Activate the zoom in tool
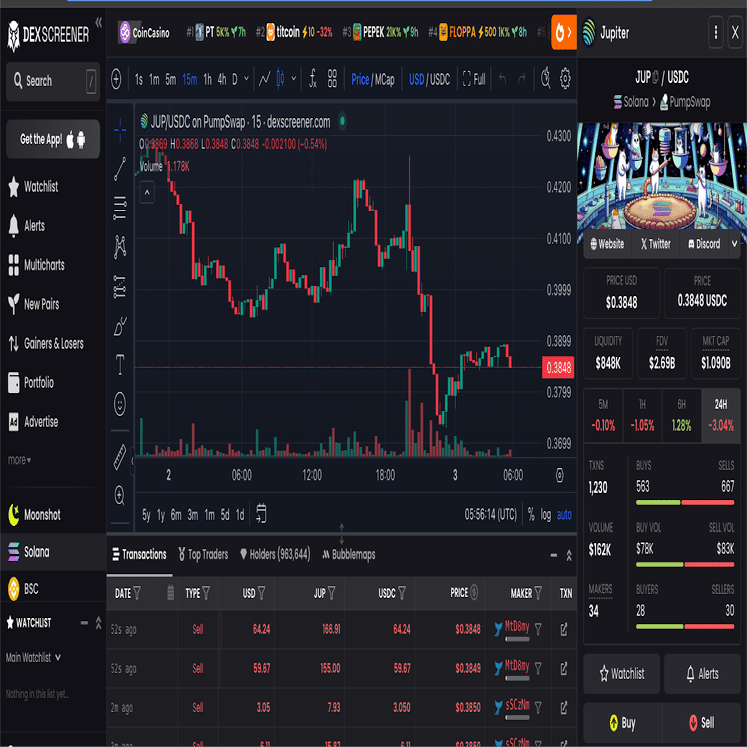 (x=120, y=495)
